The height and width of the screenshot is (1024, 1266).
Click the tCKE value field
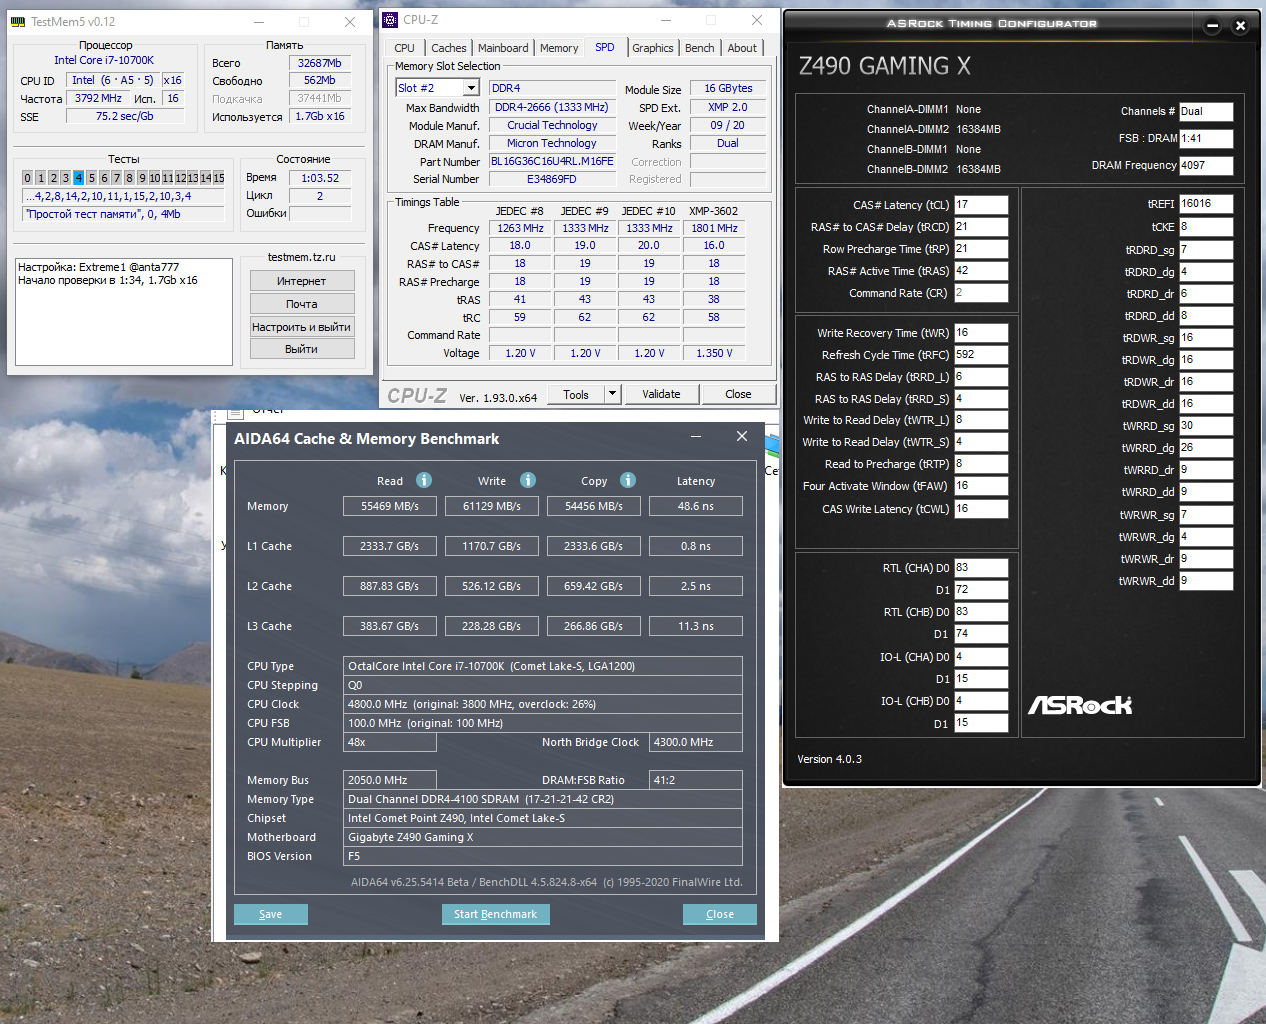click(1206, 227)
